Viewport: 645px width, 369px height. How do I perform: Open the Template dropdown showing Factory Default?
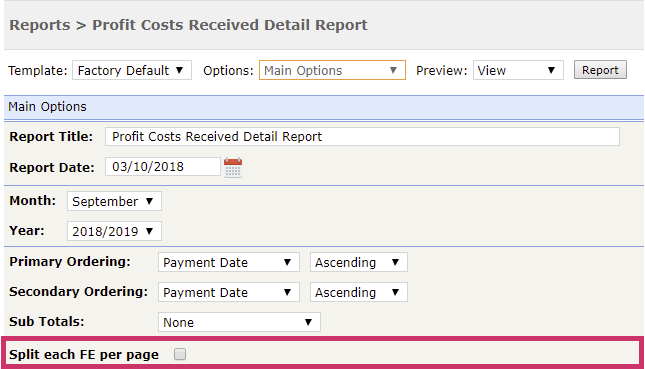tap(132, 70)
